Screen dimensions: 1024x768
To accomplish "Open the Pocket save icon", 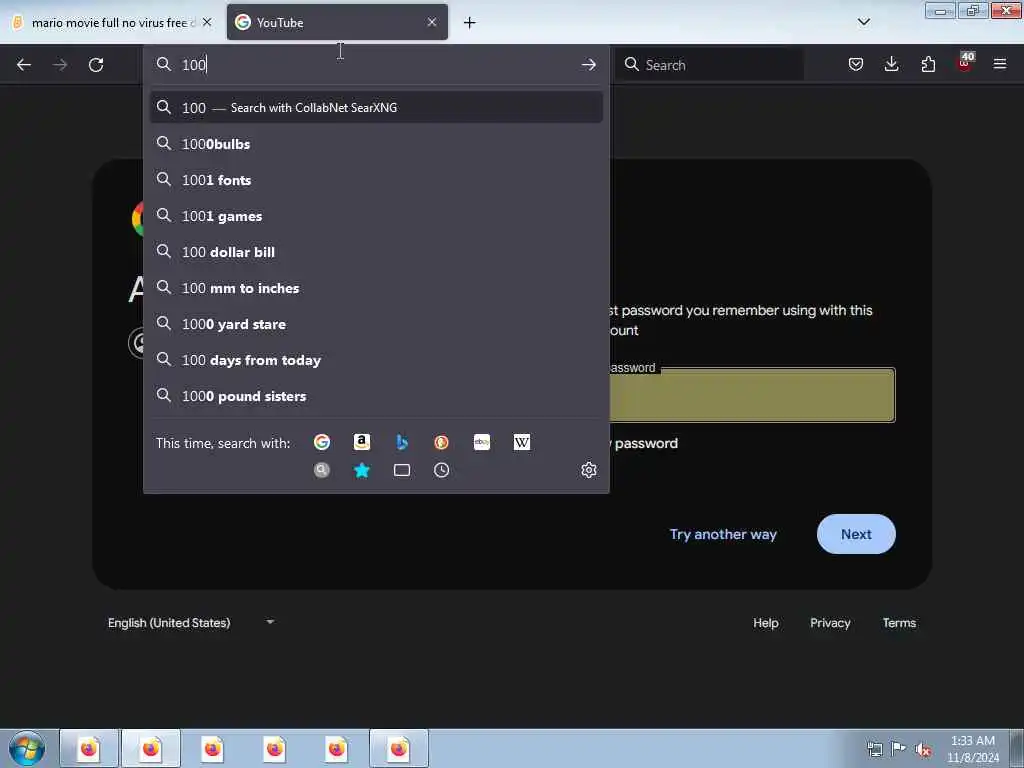I will (x=856, y=64).
